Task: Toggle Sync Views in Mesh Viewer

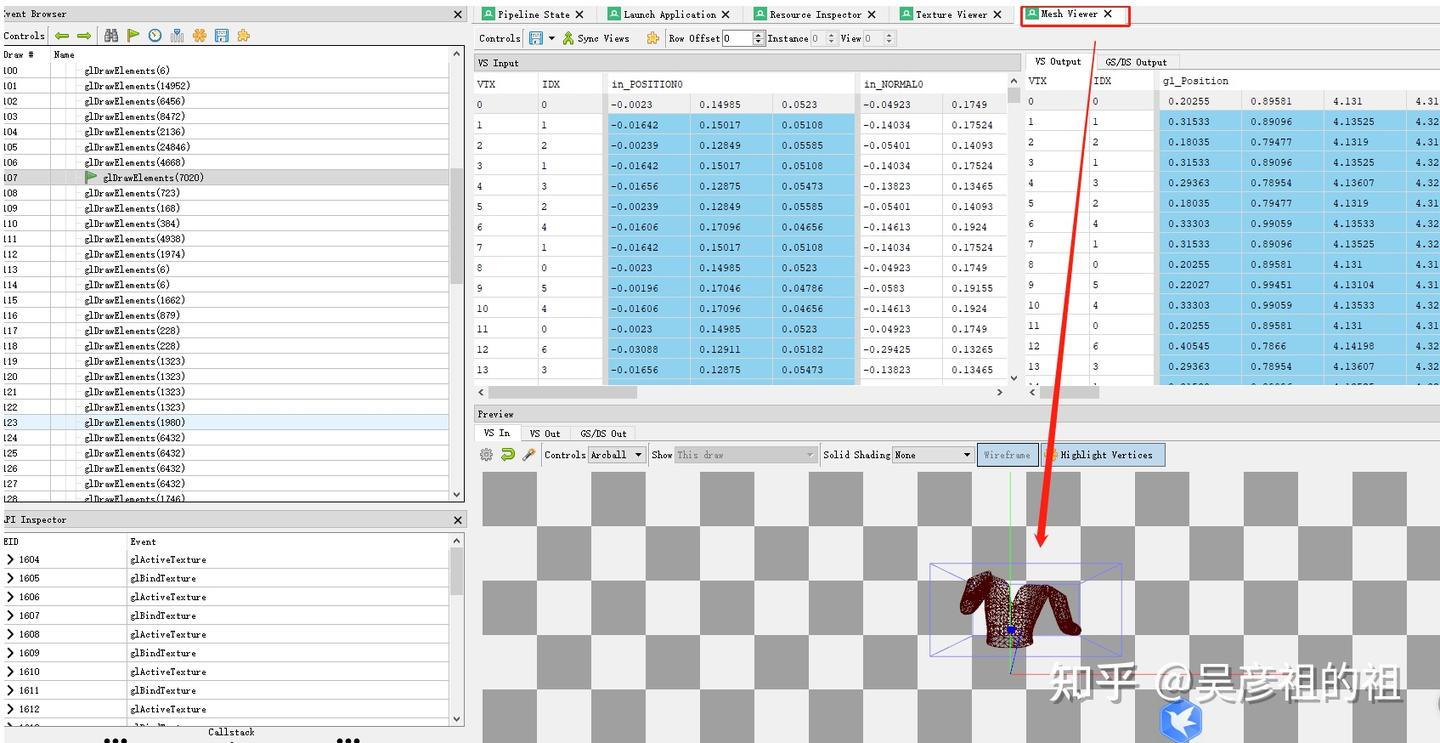Action: pyautogui.click(x=596, y=38)
